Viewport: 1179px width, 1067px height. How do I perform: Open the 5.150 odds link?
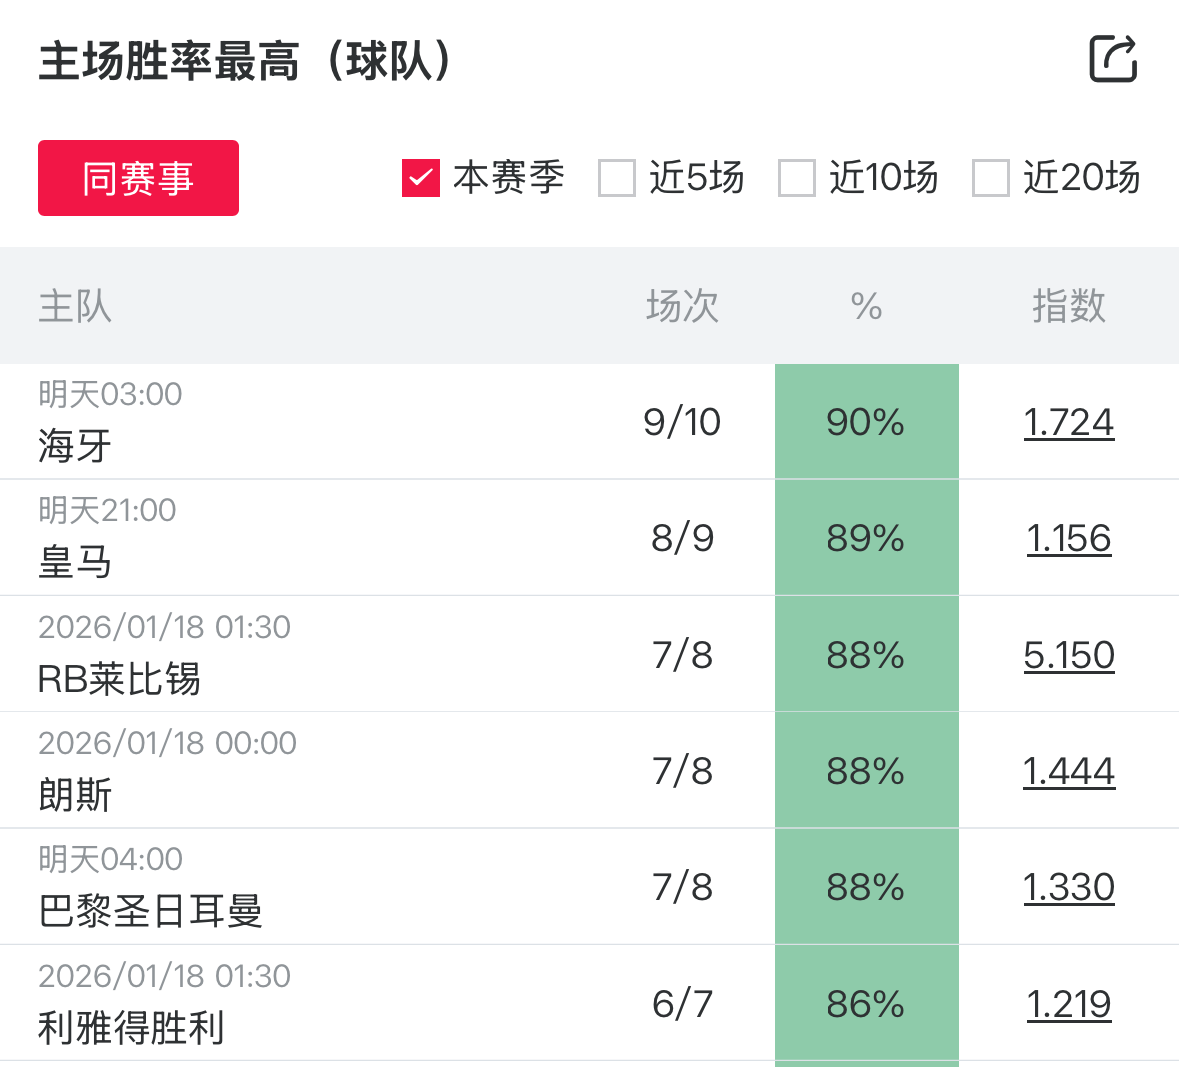[x=1068, y=655]
